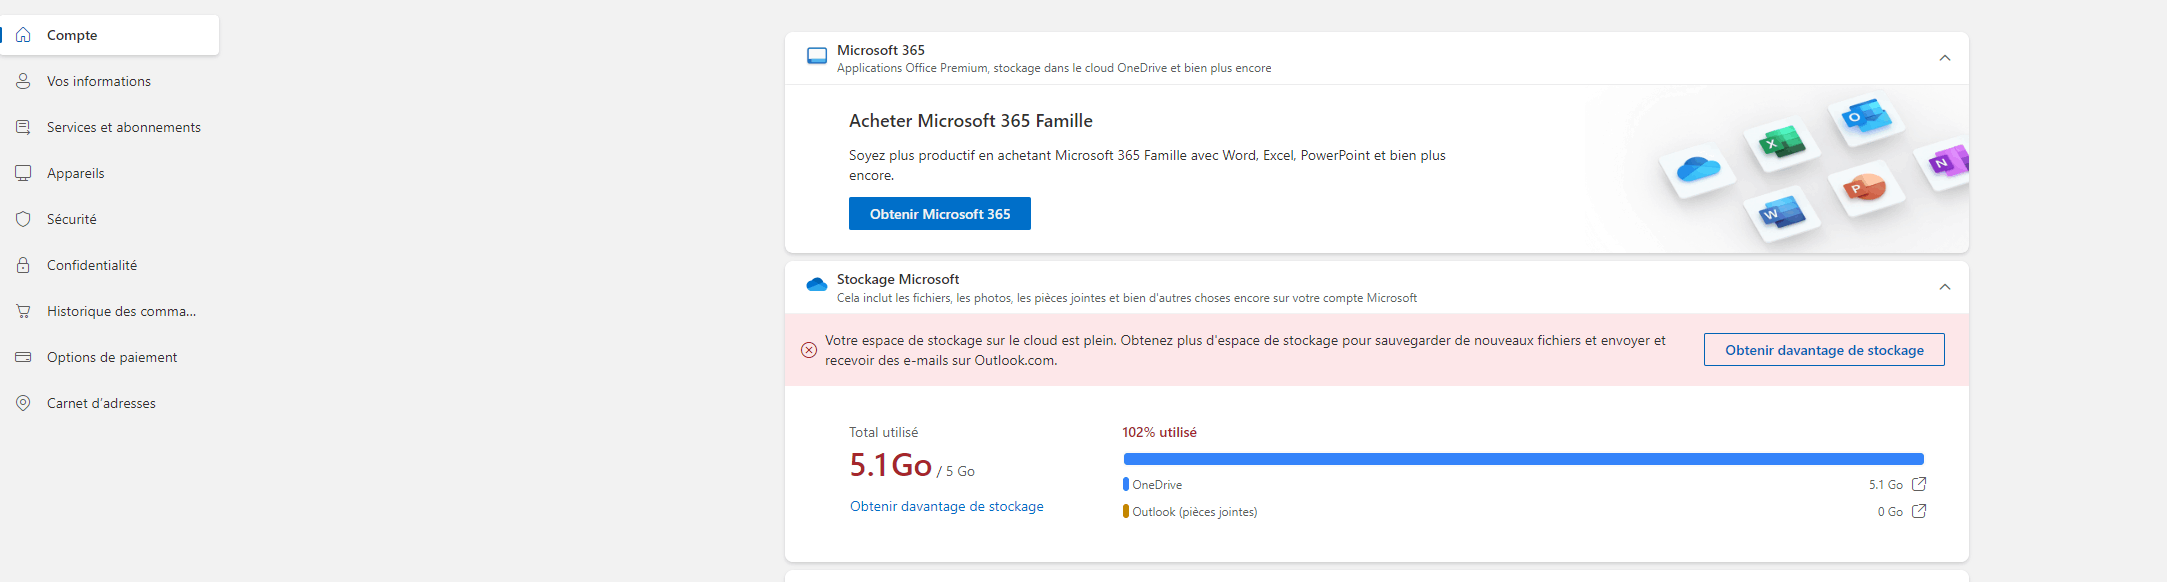2167x582 pixels.
Task: Collapse the Microsoft 365 card
Action: tap(1945, 58)
